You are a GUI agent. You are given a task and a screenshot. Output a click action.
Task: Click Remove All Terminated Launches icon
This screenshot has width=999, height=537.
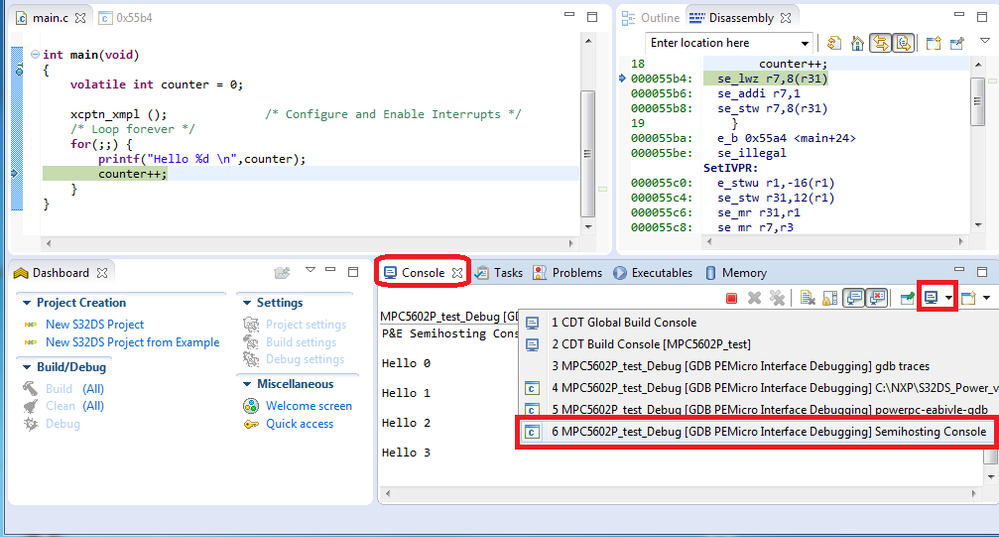pos(777,298)
